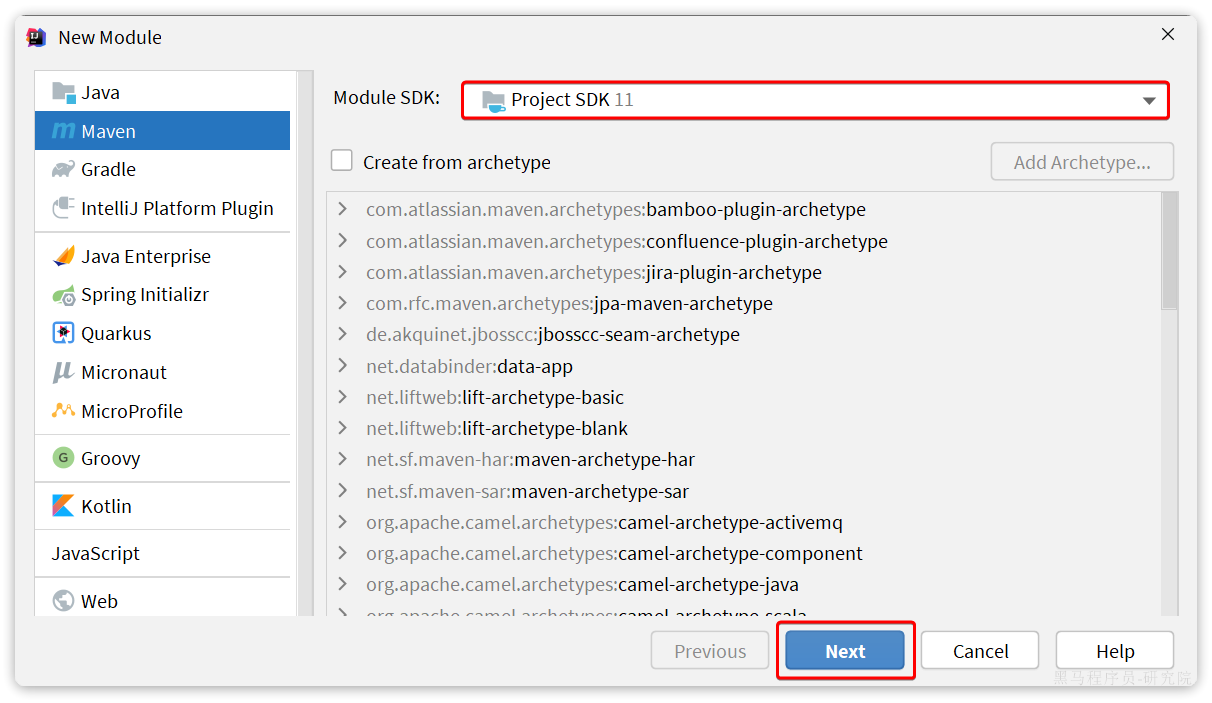Viewport: 1212px width, 703px height.
Task: Expand camel-archetype-java entry
Action: pyautogui.click(x=343, y=584)
